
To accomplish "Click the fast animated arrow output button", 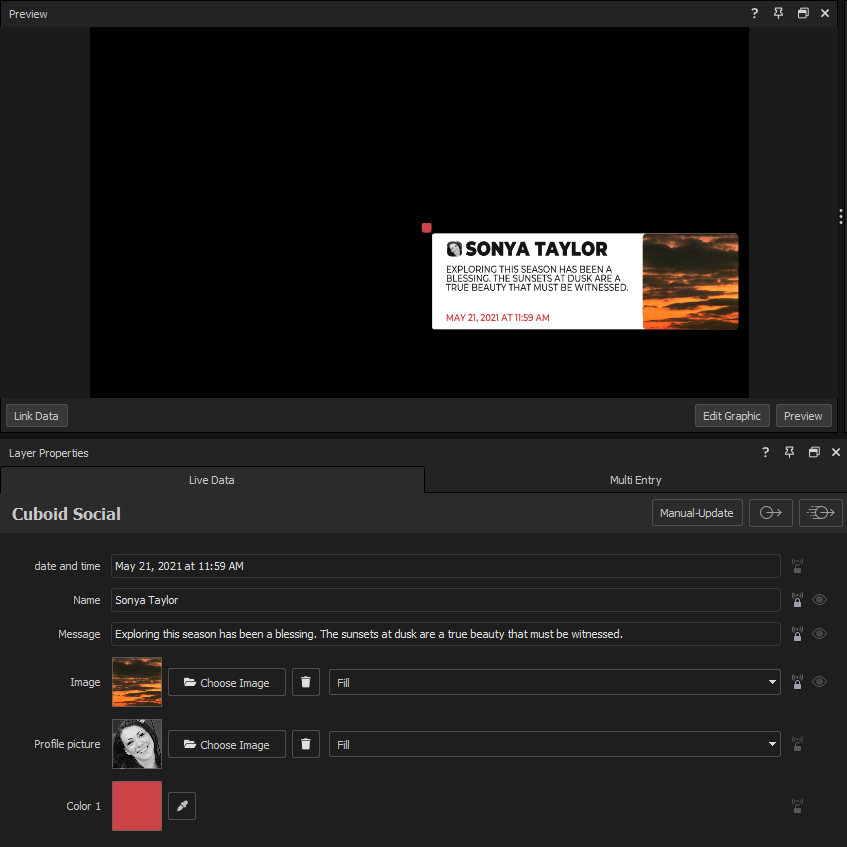I will click(821, 513).
